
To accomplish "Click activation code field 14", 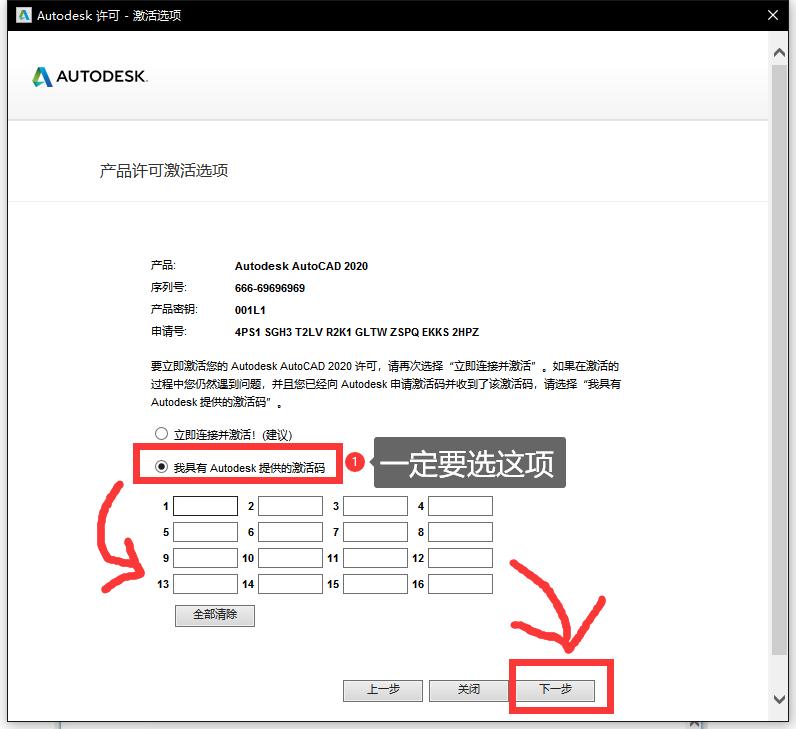I will tap(290, 584).
